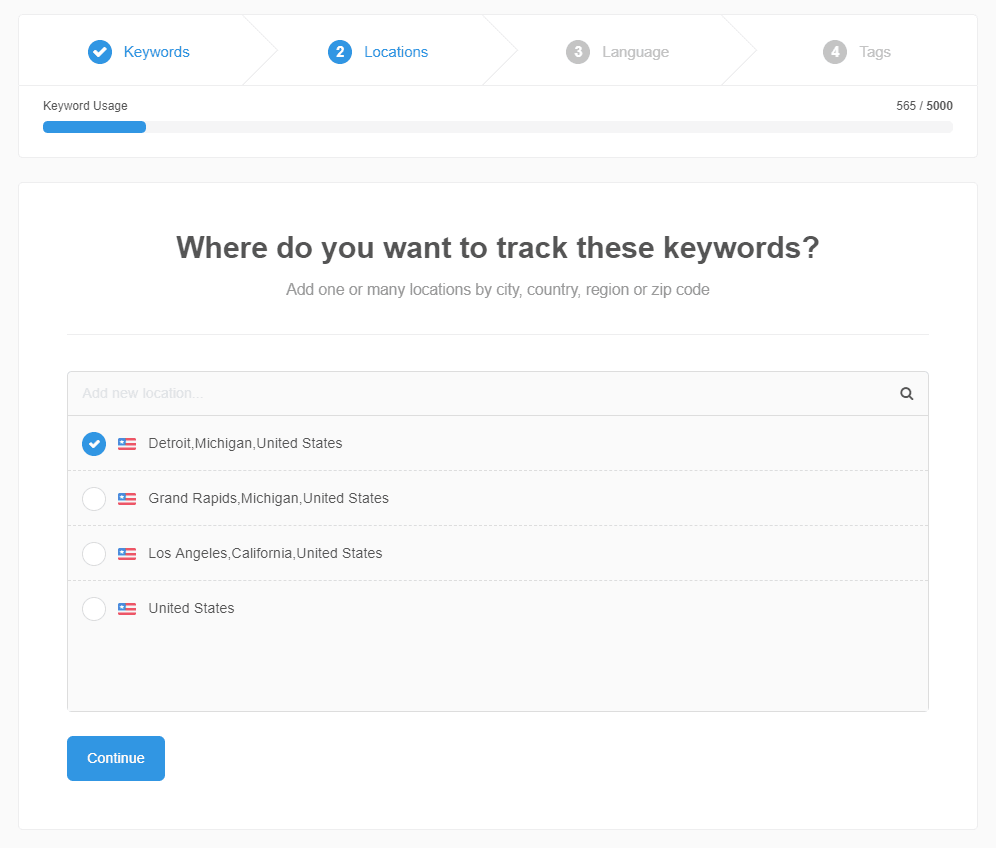Click the US flag beside Detroit, Michigan
The height and width of the screenshot is (848, 996).
(126, 443)
